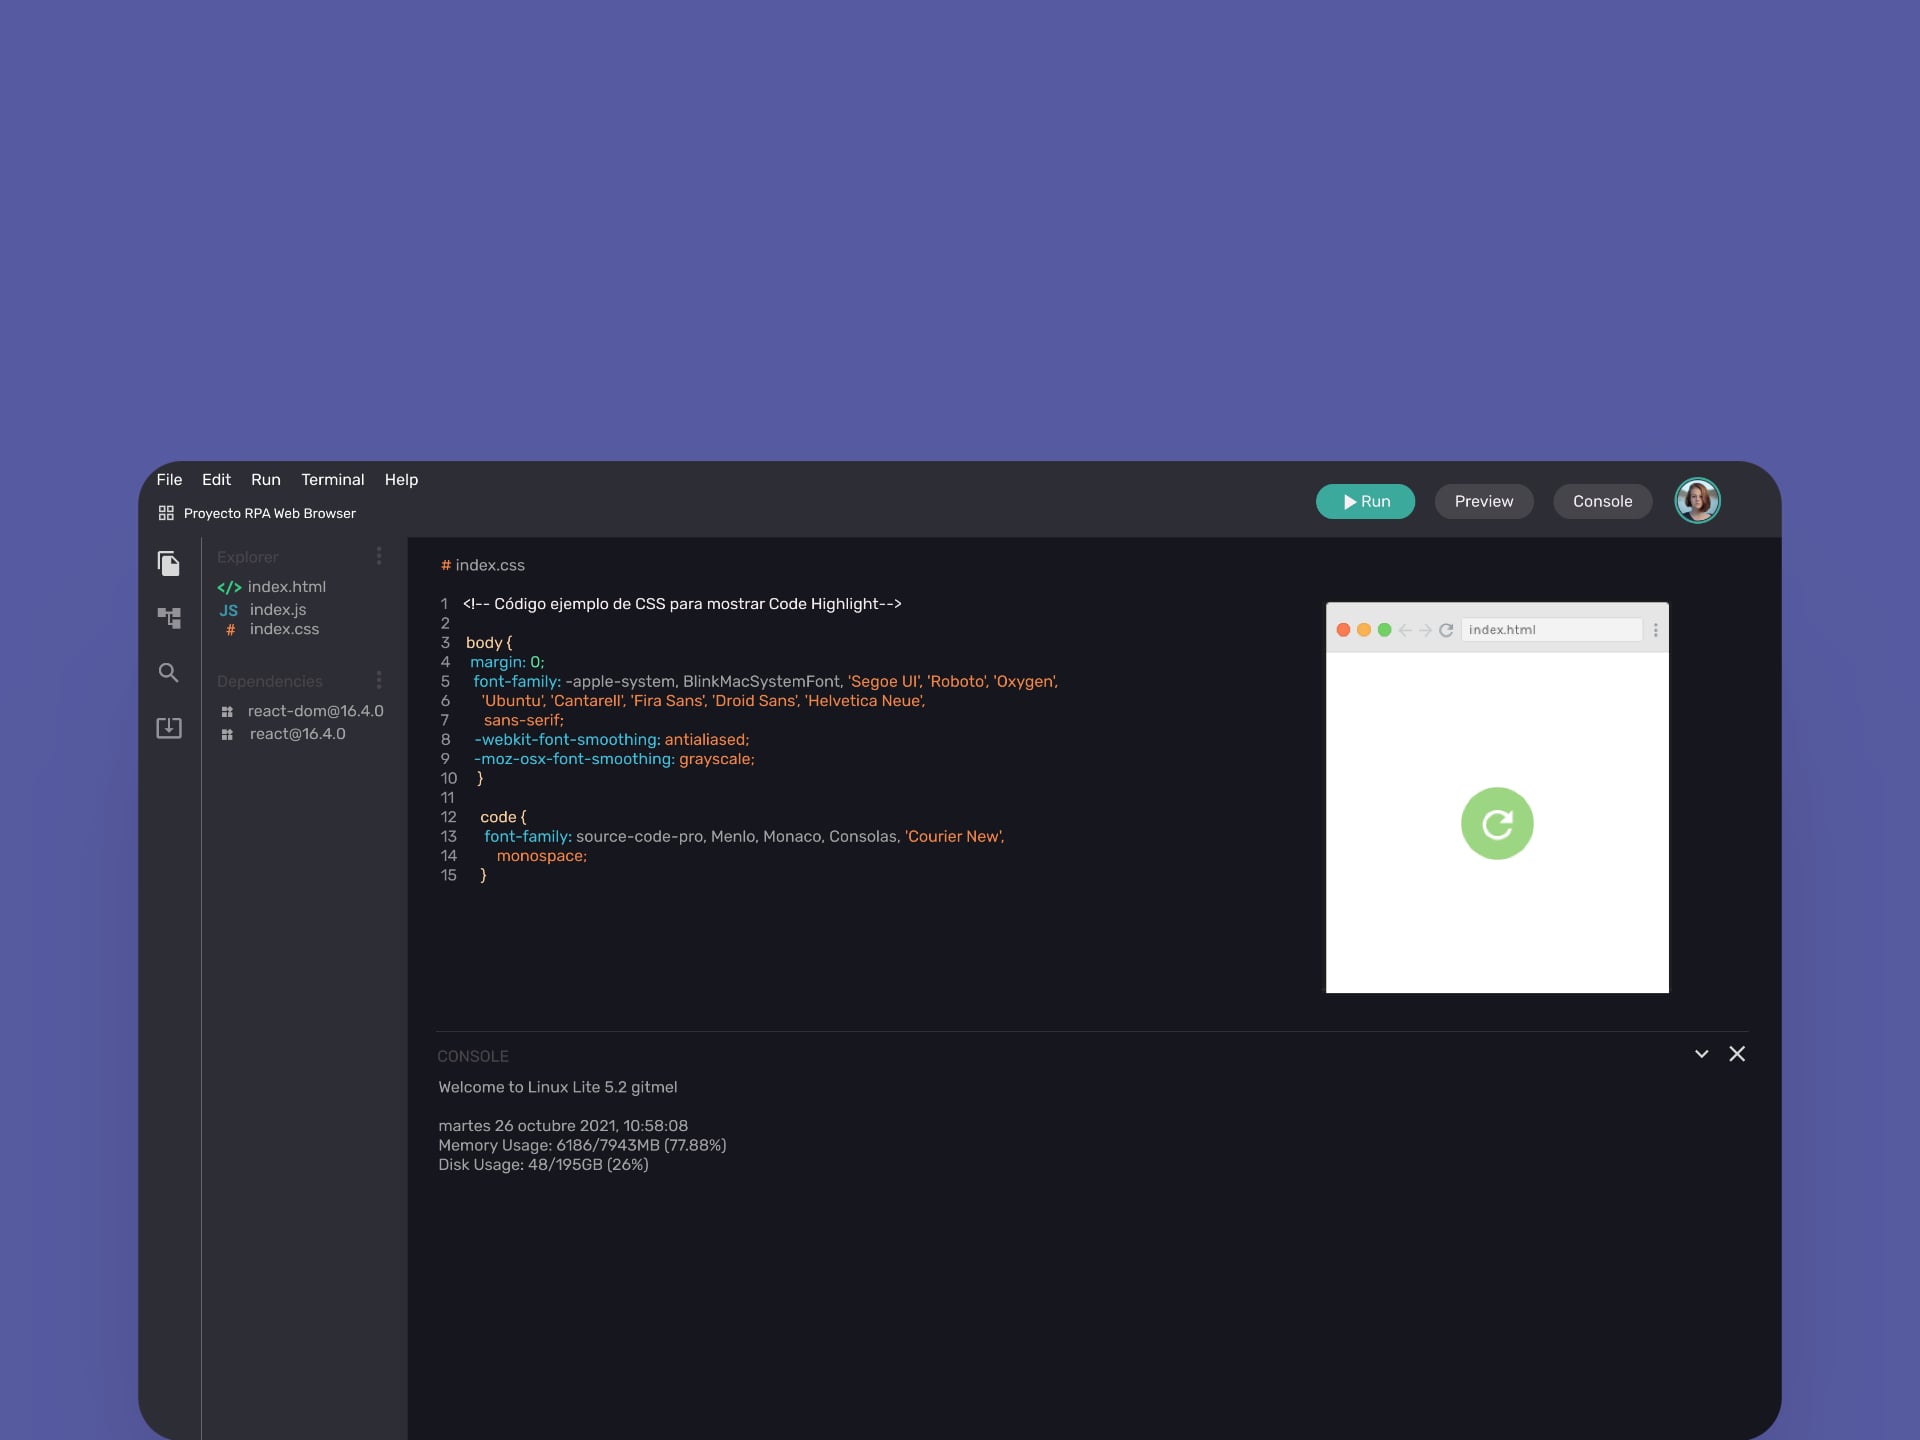Open the Terminal menu
Image resolution: width=1920 pixels, height=1440 pixels.
click(332, 480)
